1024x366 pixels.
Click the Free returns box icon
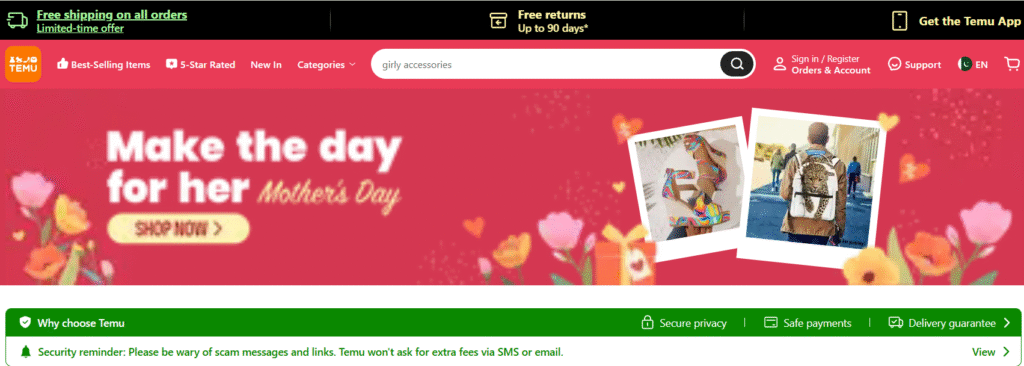pyautogui.click(x=498, y=21)
